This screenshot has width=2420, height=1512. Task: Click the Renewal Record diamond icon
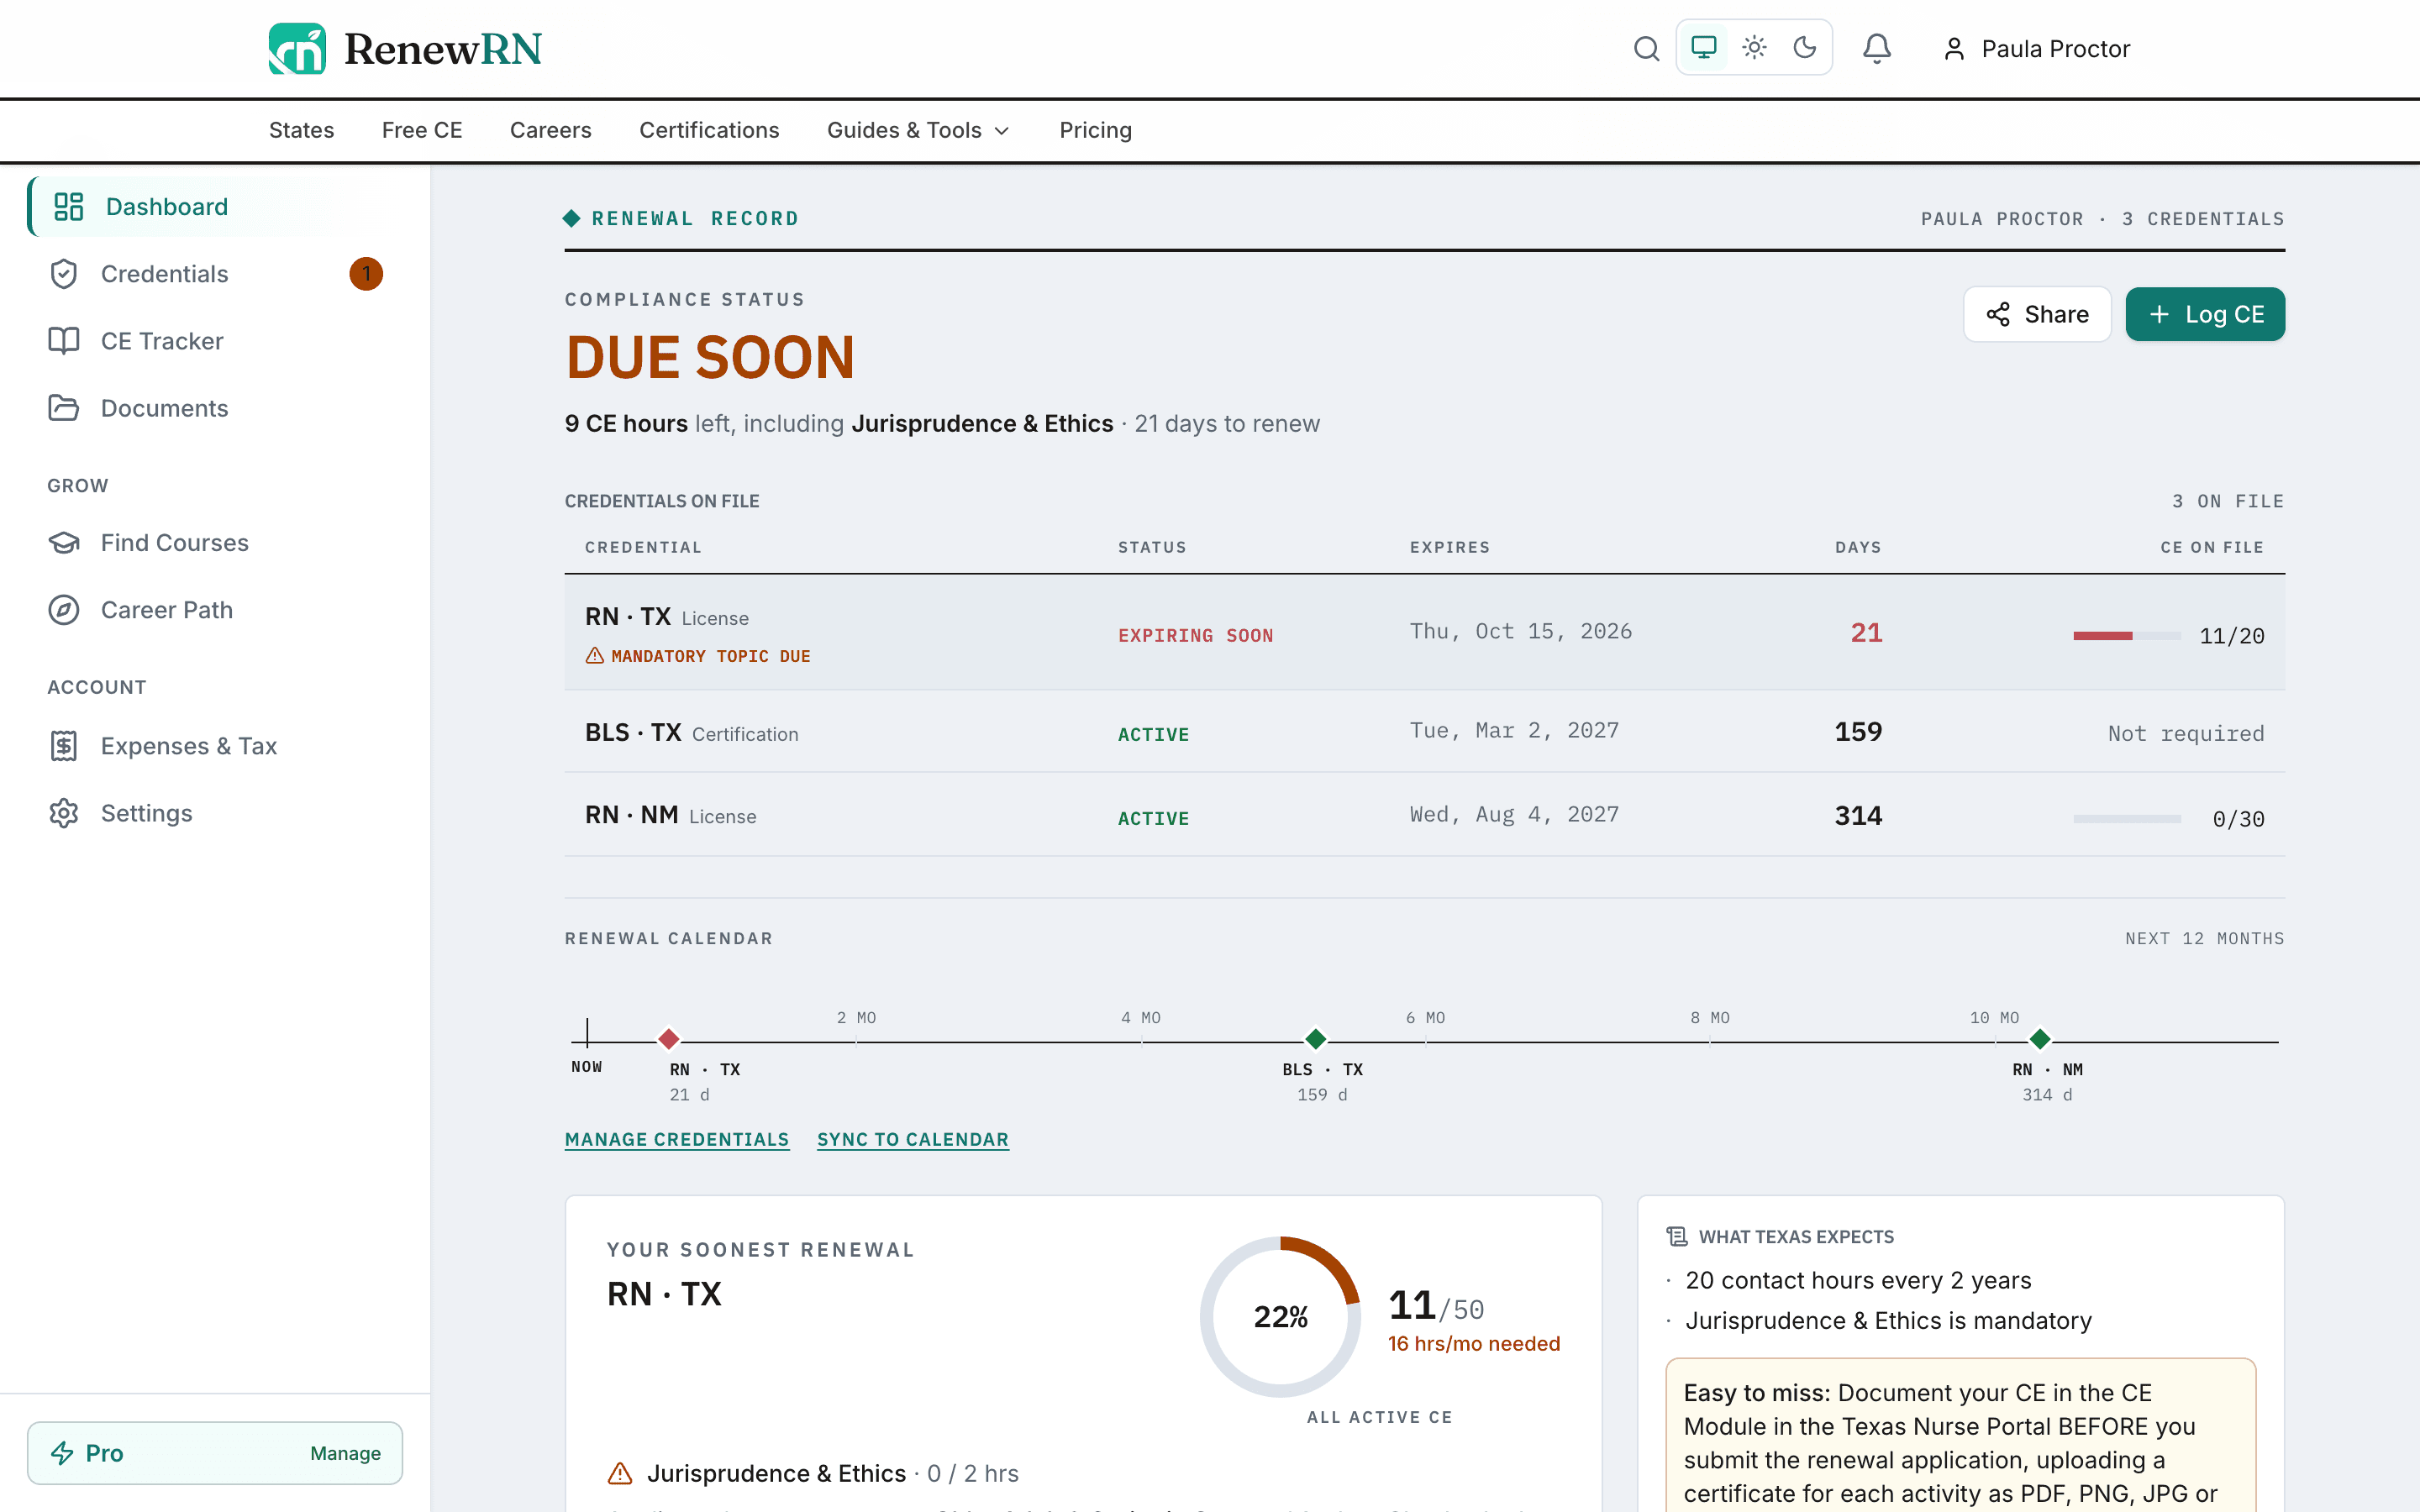click(572, 218)
